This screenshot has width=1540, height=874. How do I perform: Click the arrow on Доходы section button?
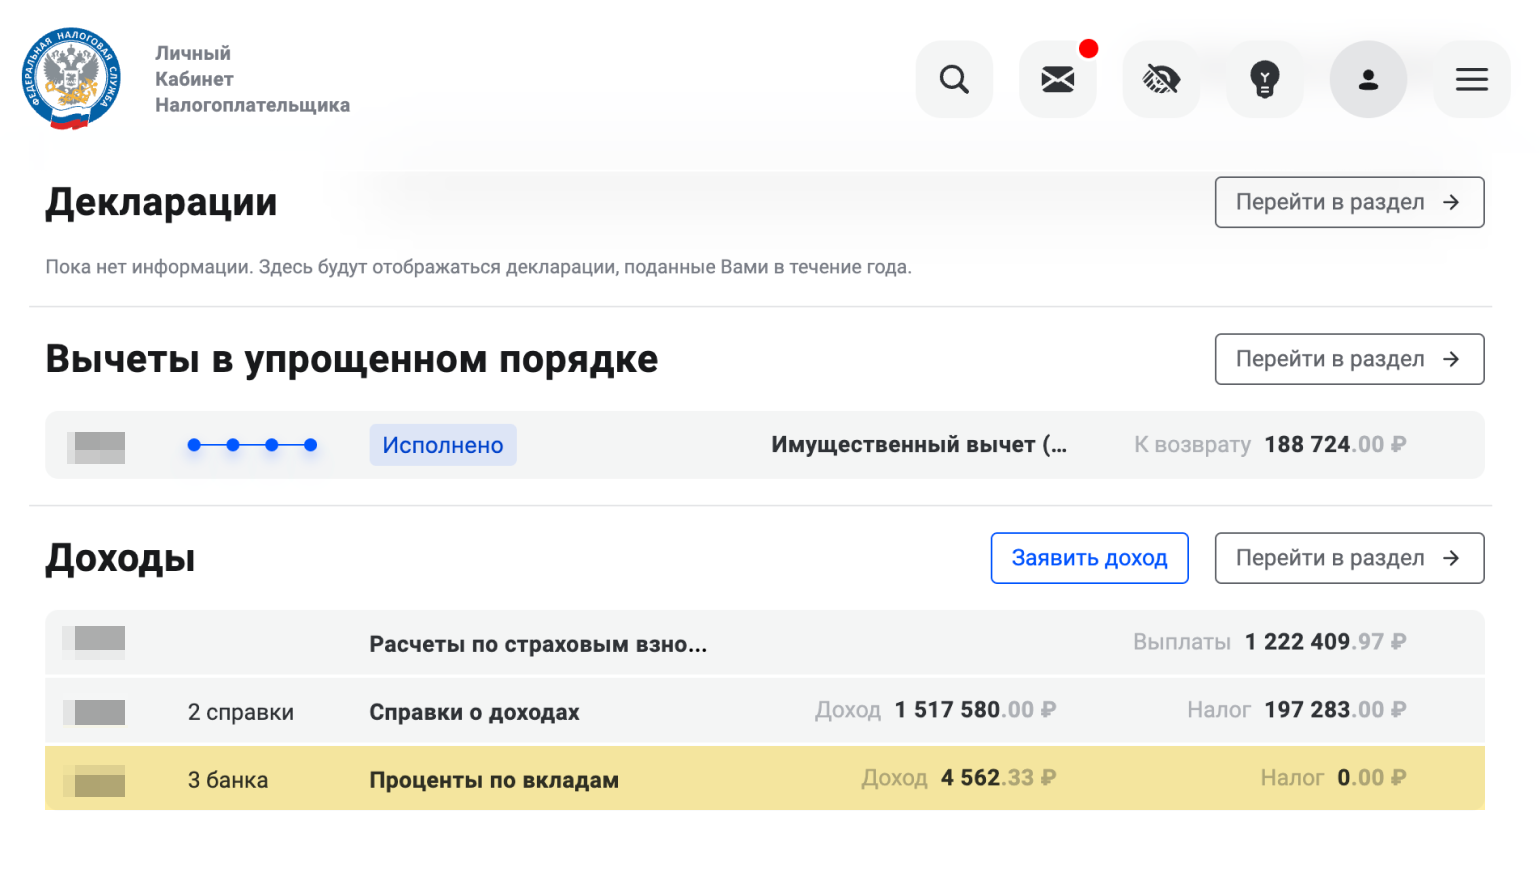pos(1452,558)
